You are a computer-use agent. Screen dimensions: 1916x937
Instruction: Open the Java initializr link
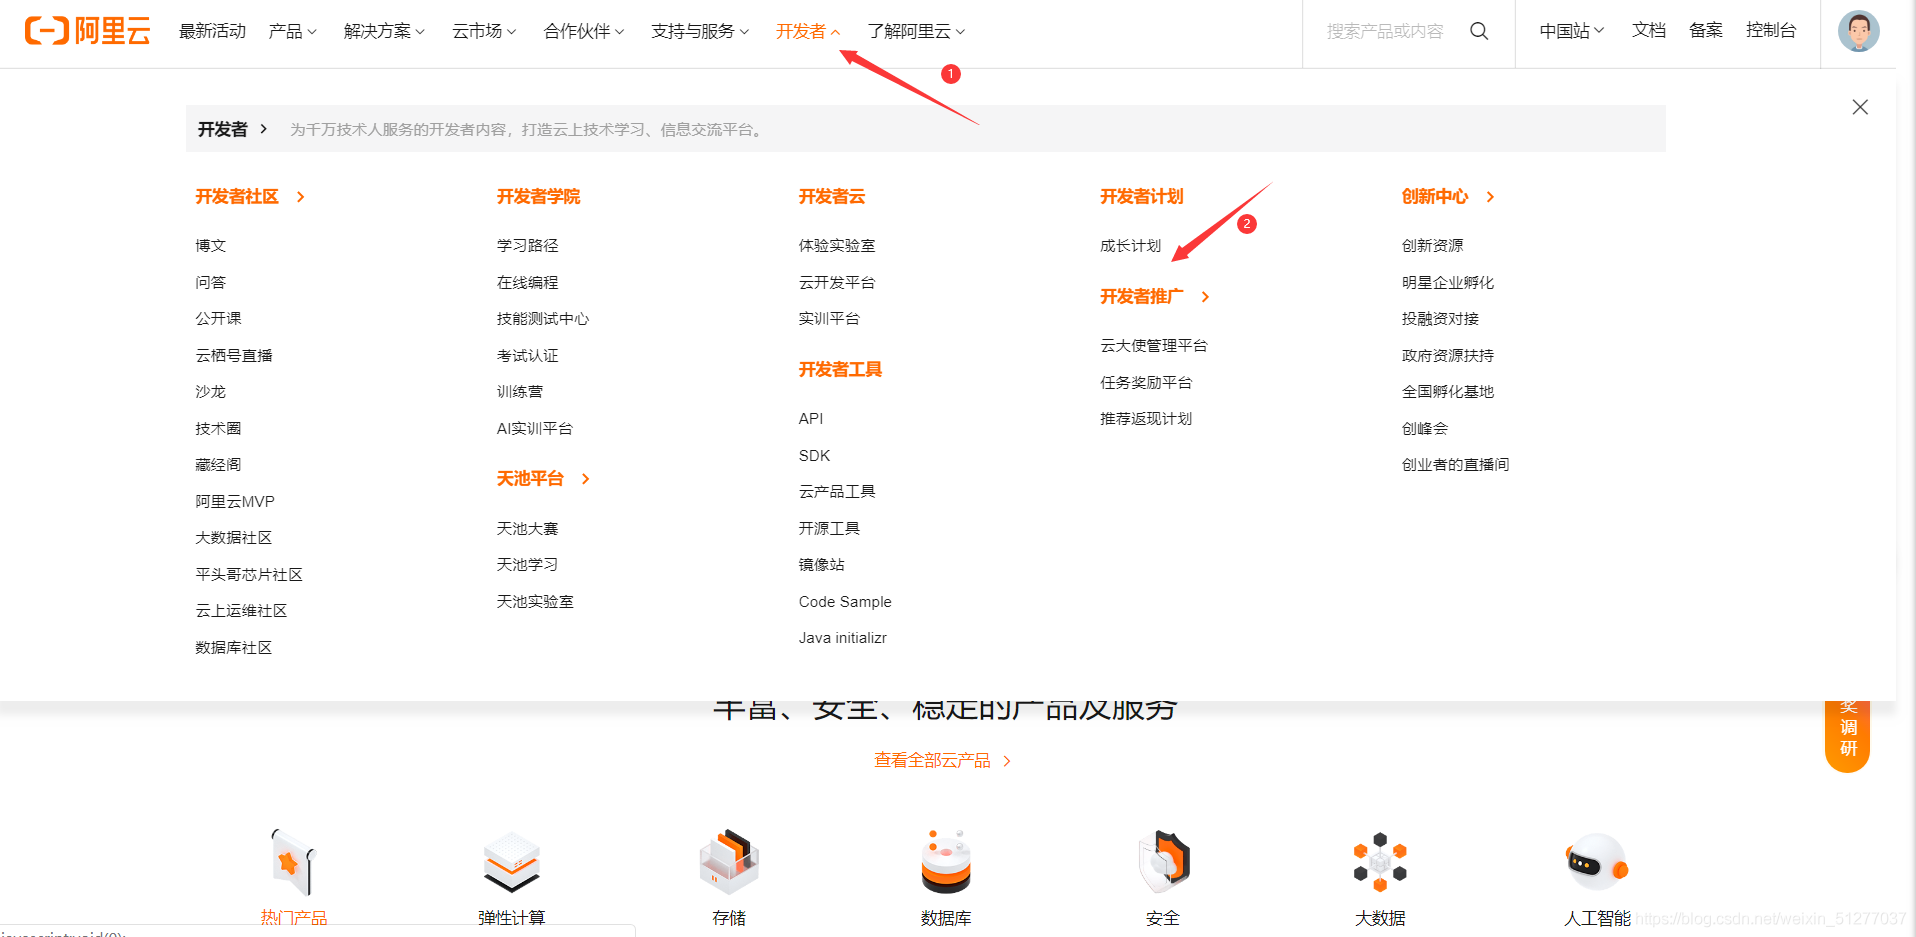coord(843,637)
